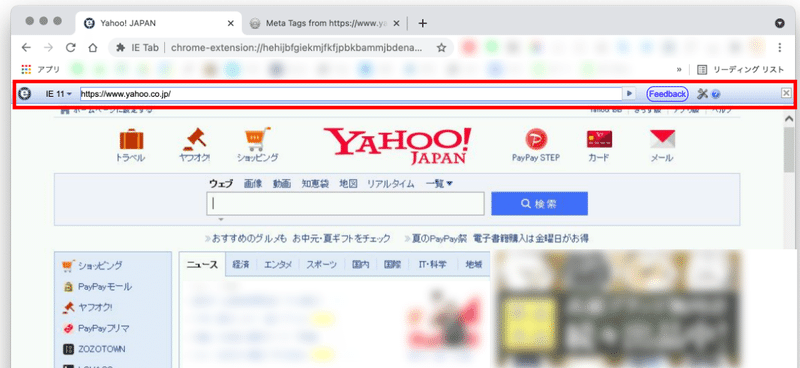Click the Yahoo! JAPAN logo
Screen dimensions: 800x368
pyautogui.click(x=398, y=145)
